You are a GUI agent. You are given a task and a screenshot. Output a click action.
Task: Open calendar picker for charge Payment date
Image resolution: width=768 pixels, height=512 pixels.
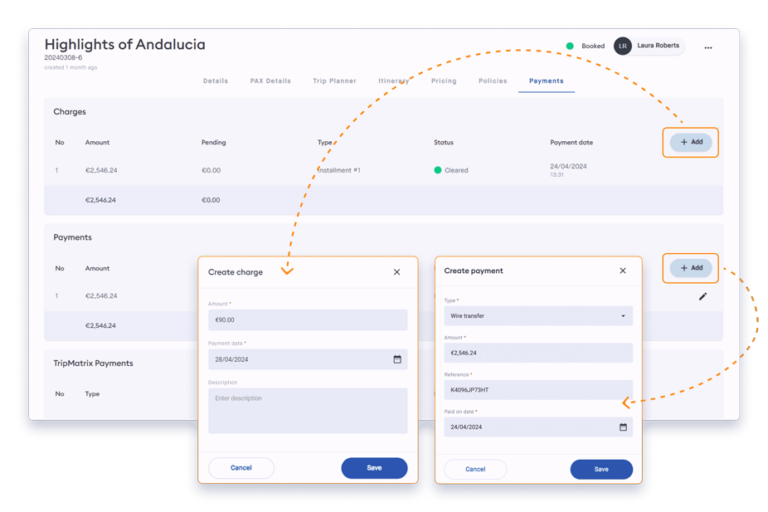(x=397, y=359)
